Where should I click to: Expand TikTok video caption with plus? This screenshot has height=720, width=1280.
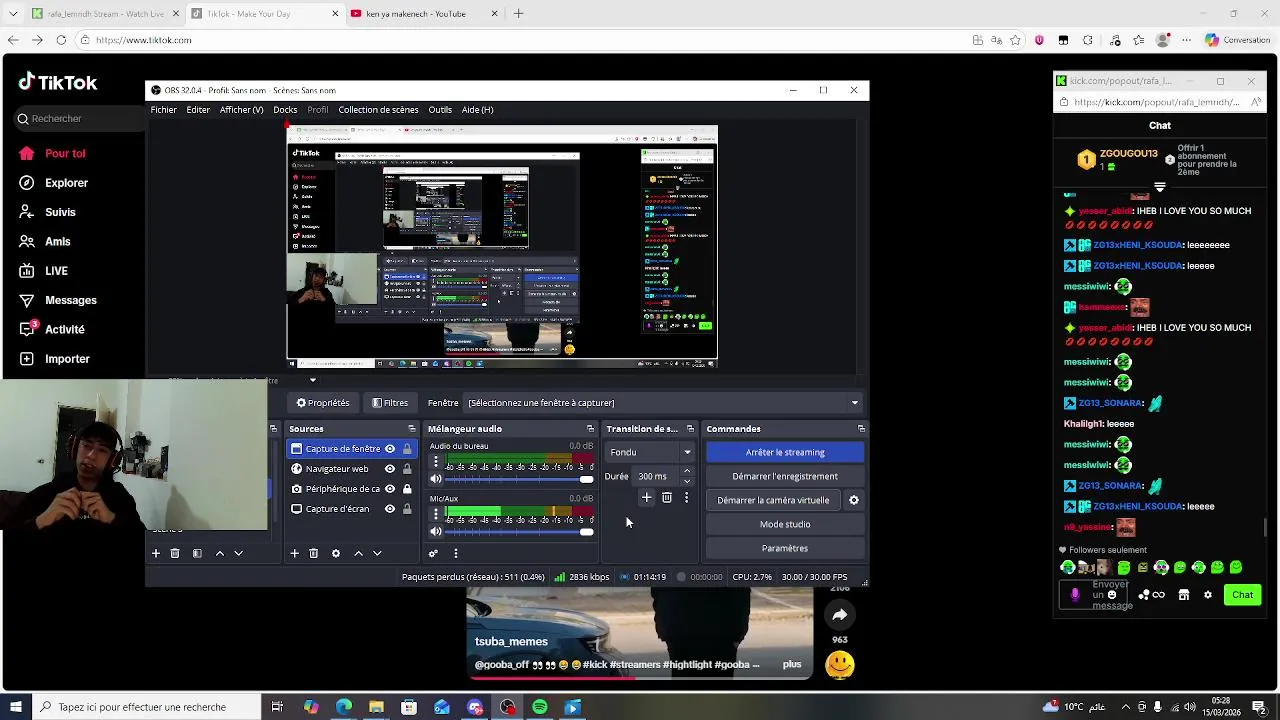pyautogui.click(x=792, y=664)
